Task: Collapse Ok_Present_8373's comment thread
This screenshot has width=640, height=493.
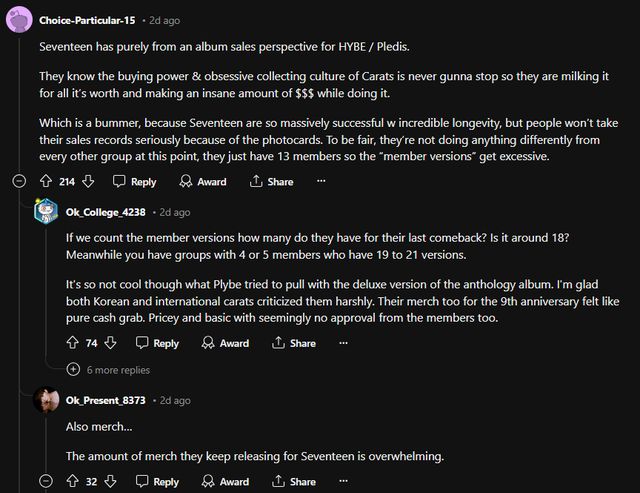Action: coord(46,481)
